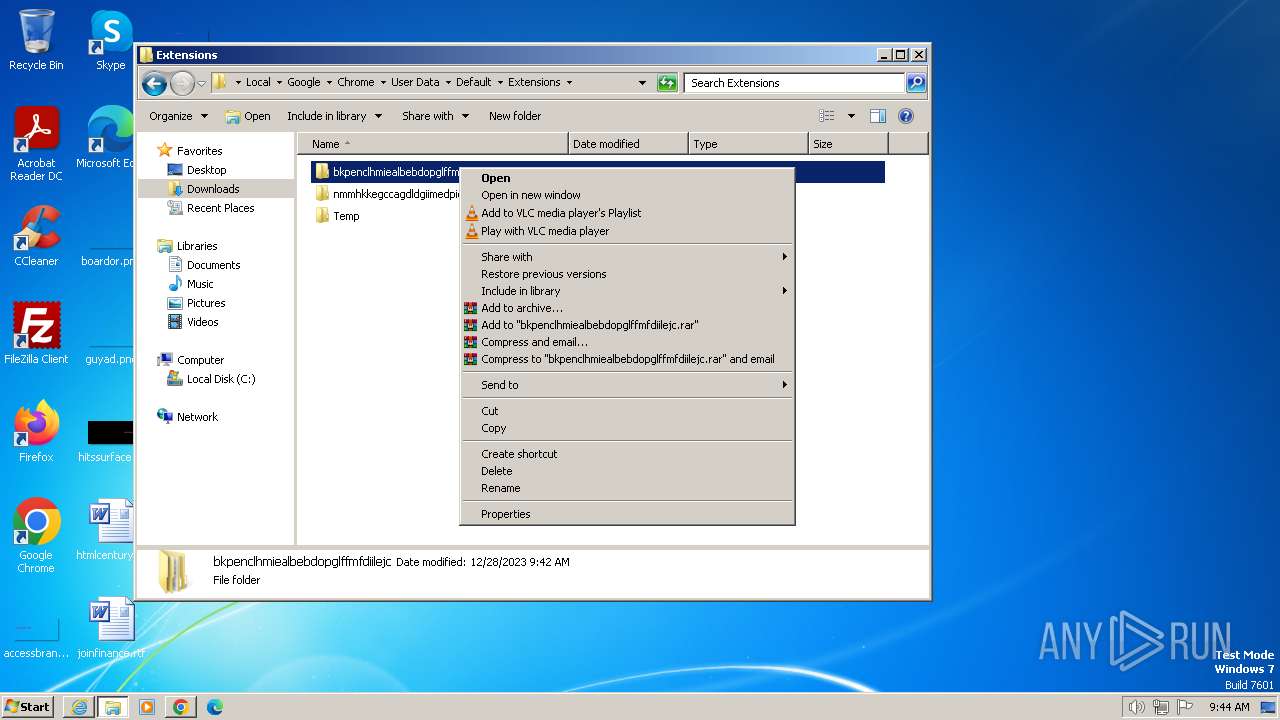Choose Add to archive...

coord(627,308)
